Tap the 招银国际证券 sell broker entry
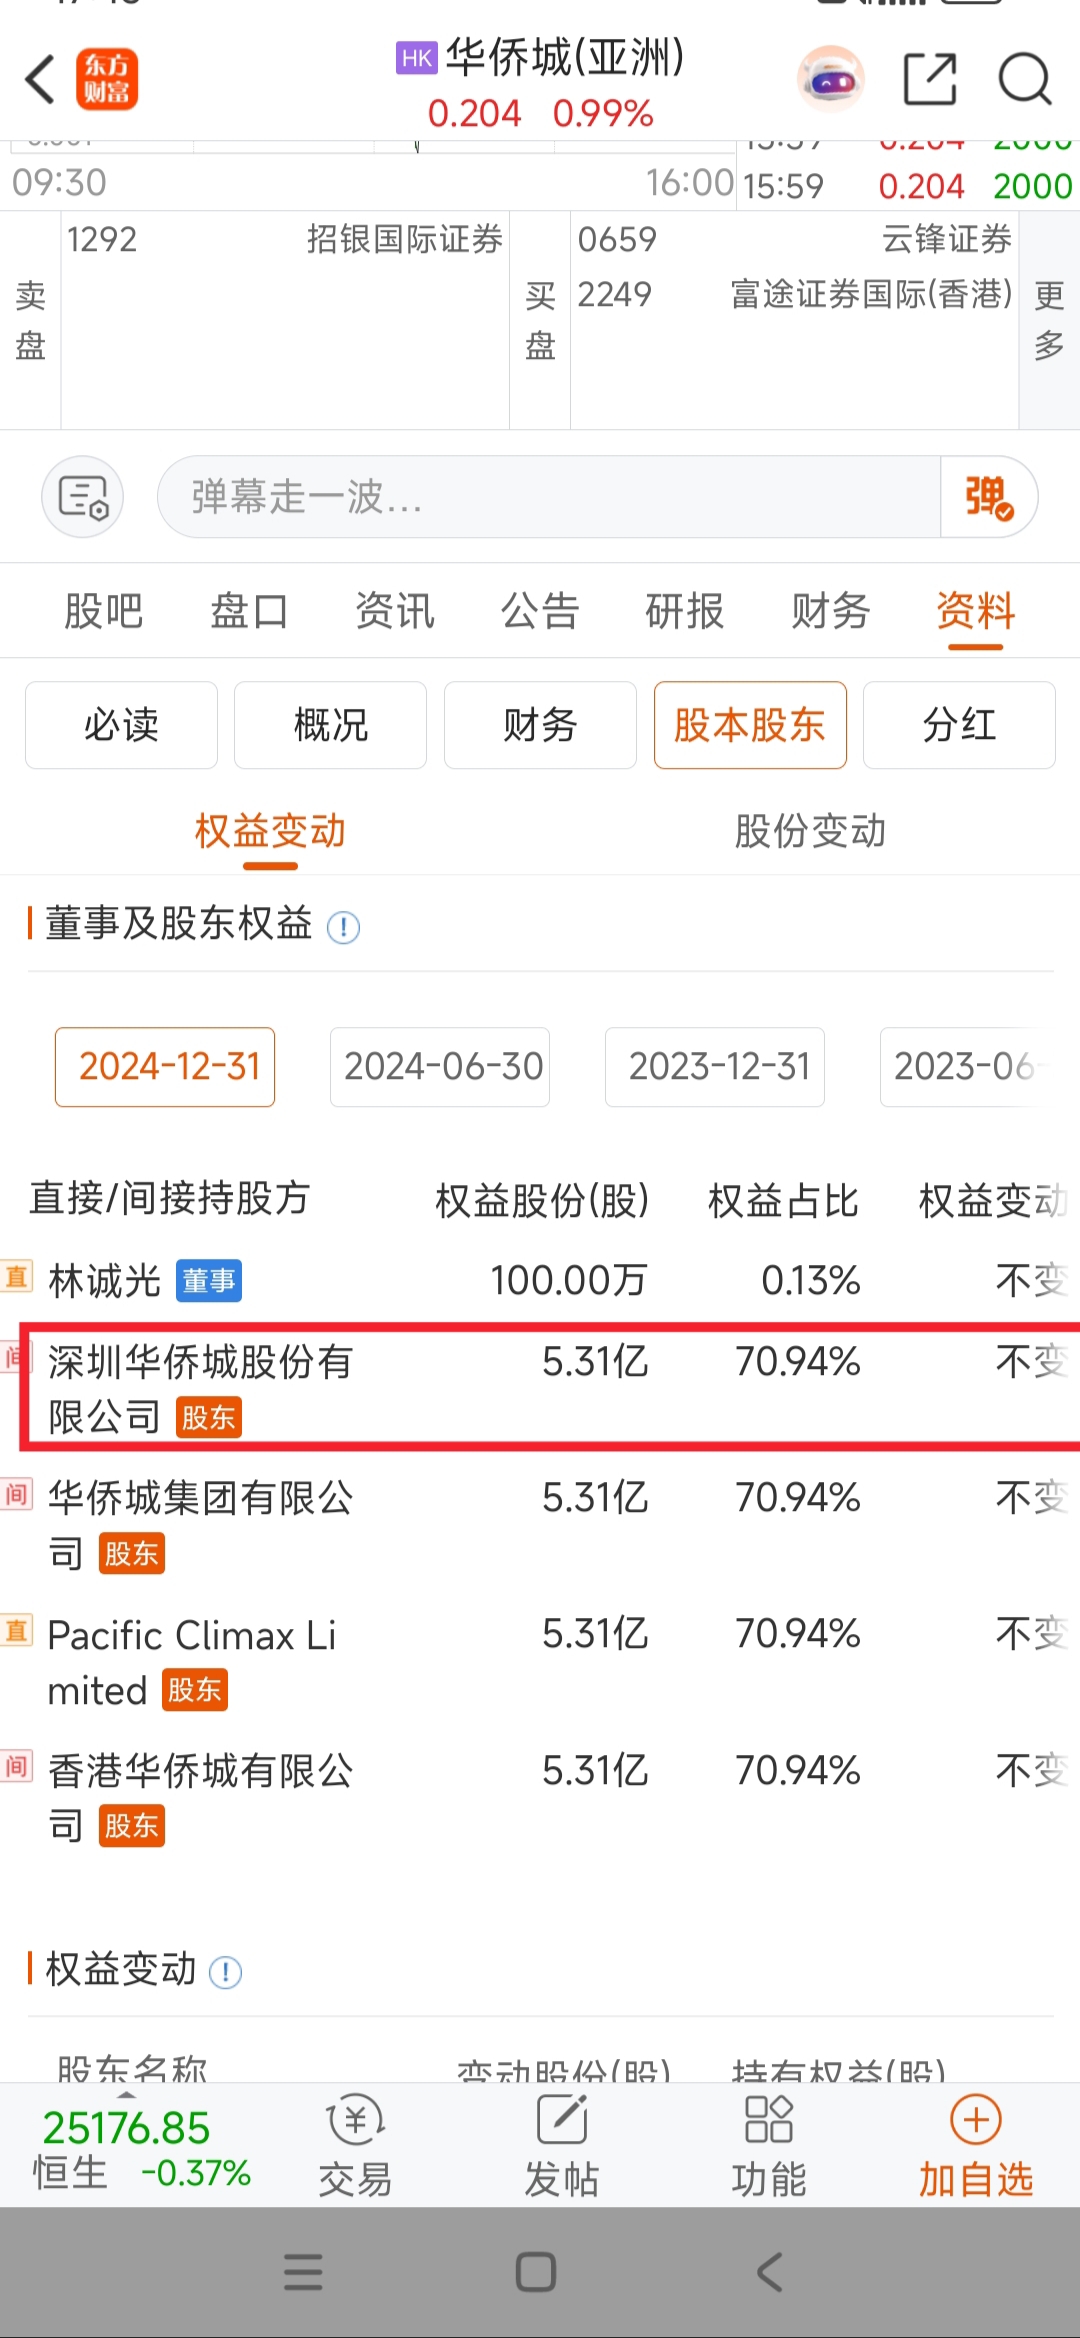This screenshot has height=2338, width=1080. [x=285, y=240]
